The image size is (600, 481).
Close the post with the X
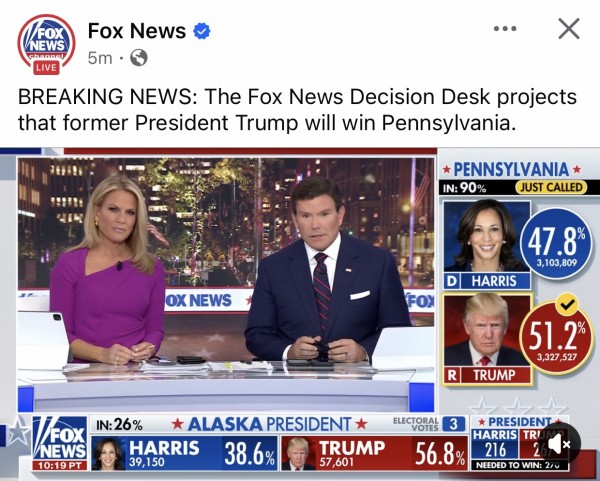point(569,28)
